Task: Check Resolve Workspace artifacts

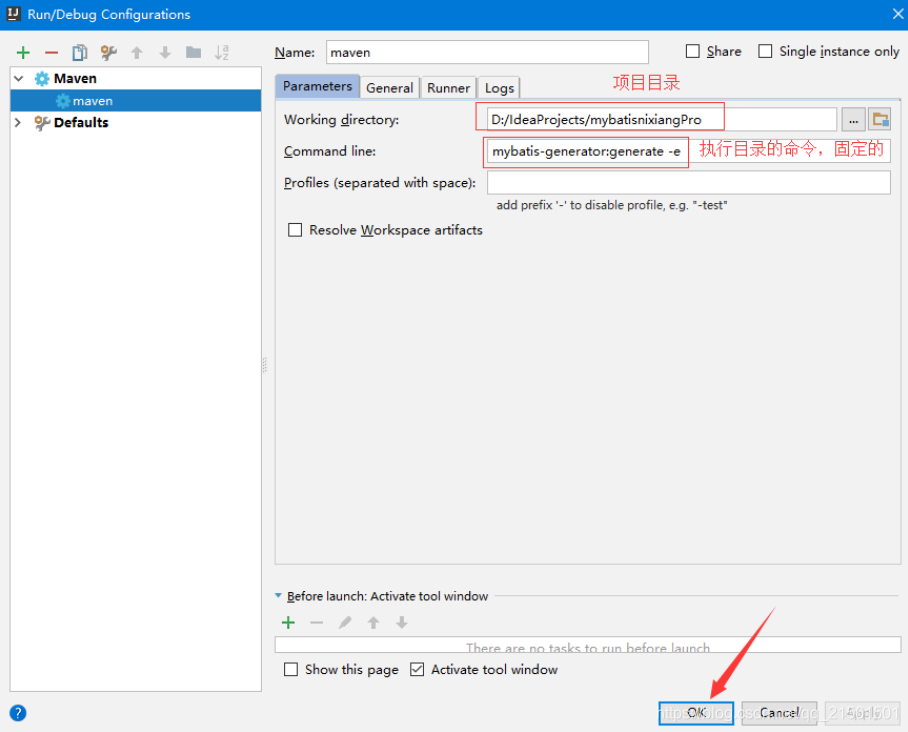Action: [x=295, y=230]
